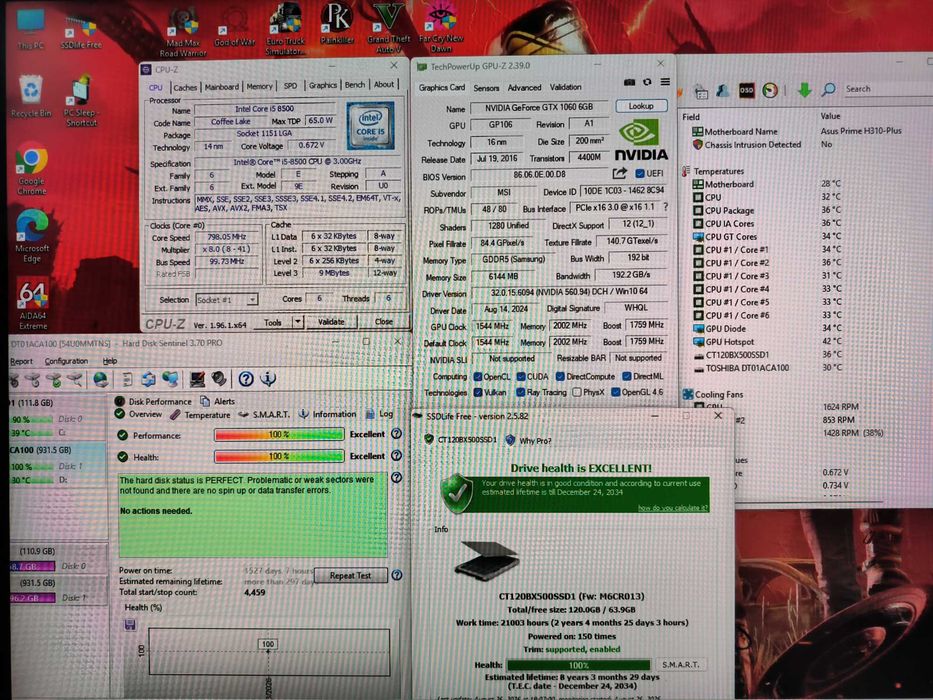This screenshot has height=700, width=933.
Task: Open Google Chrome desktop shortcut
Action: 32,169
